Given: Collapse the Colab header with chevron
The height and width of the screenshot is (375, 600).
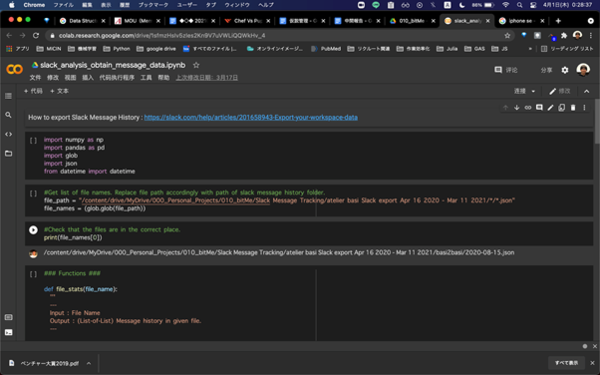Looking at the screenshot, I should tap(587, 91).
